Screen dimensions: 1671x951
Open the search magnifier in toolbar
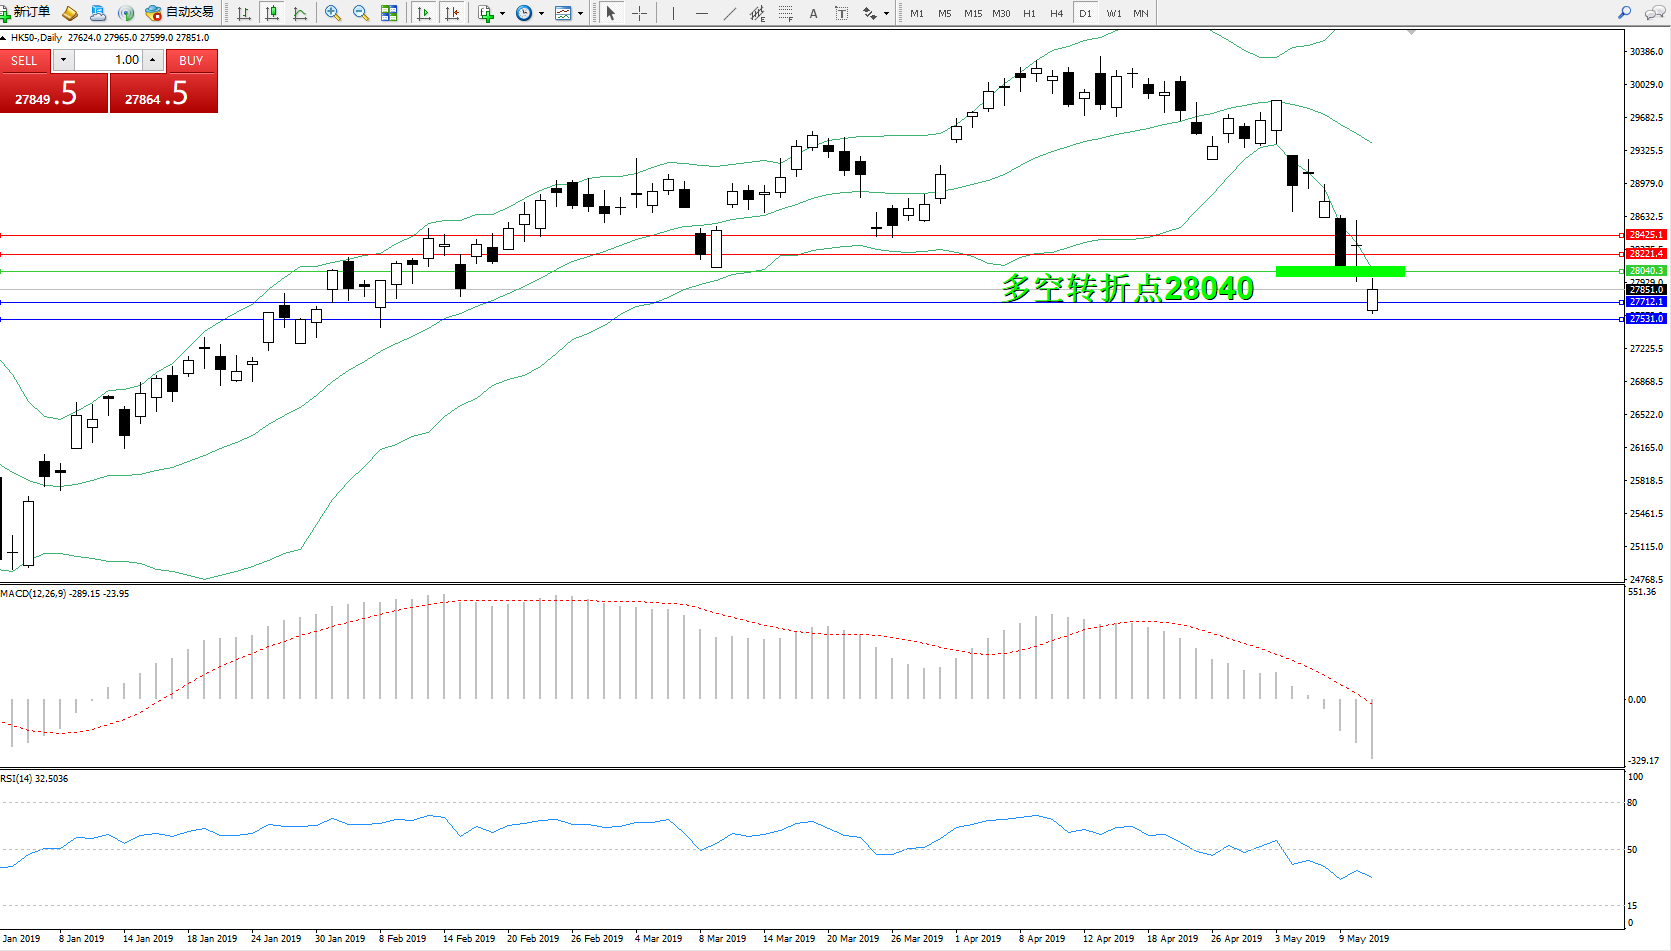click(1624, 13)
